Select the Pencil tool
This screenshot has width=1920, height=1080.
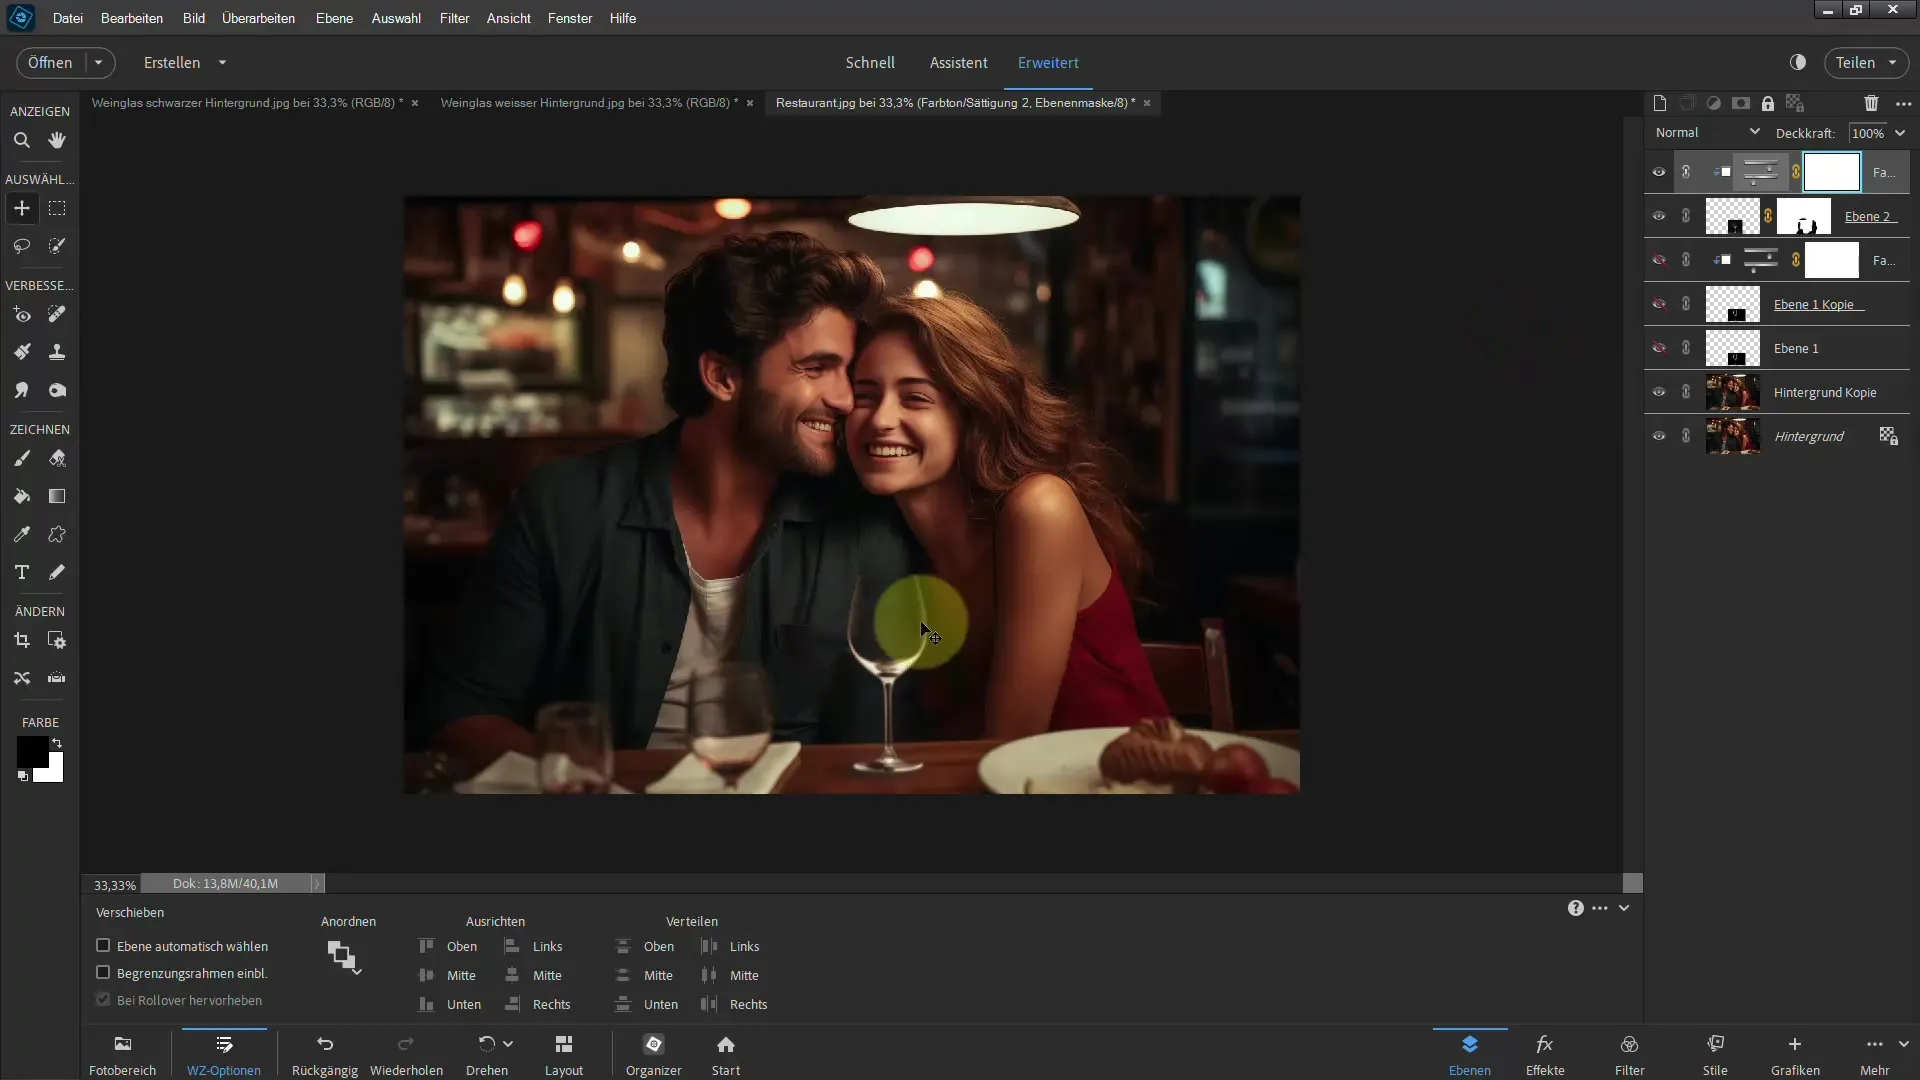[x=57, y=573]
